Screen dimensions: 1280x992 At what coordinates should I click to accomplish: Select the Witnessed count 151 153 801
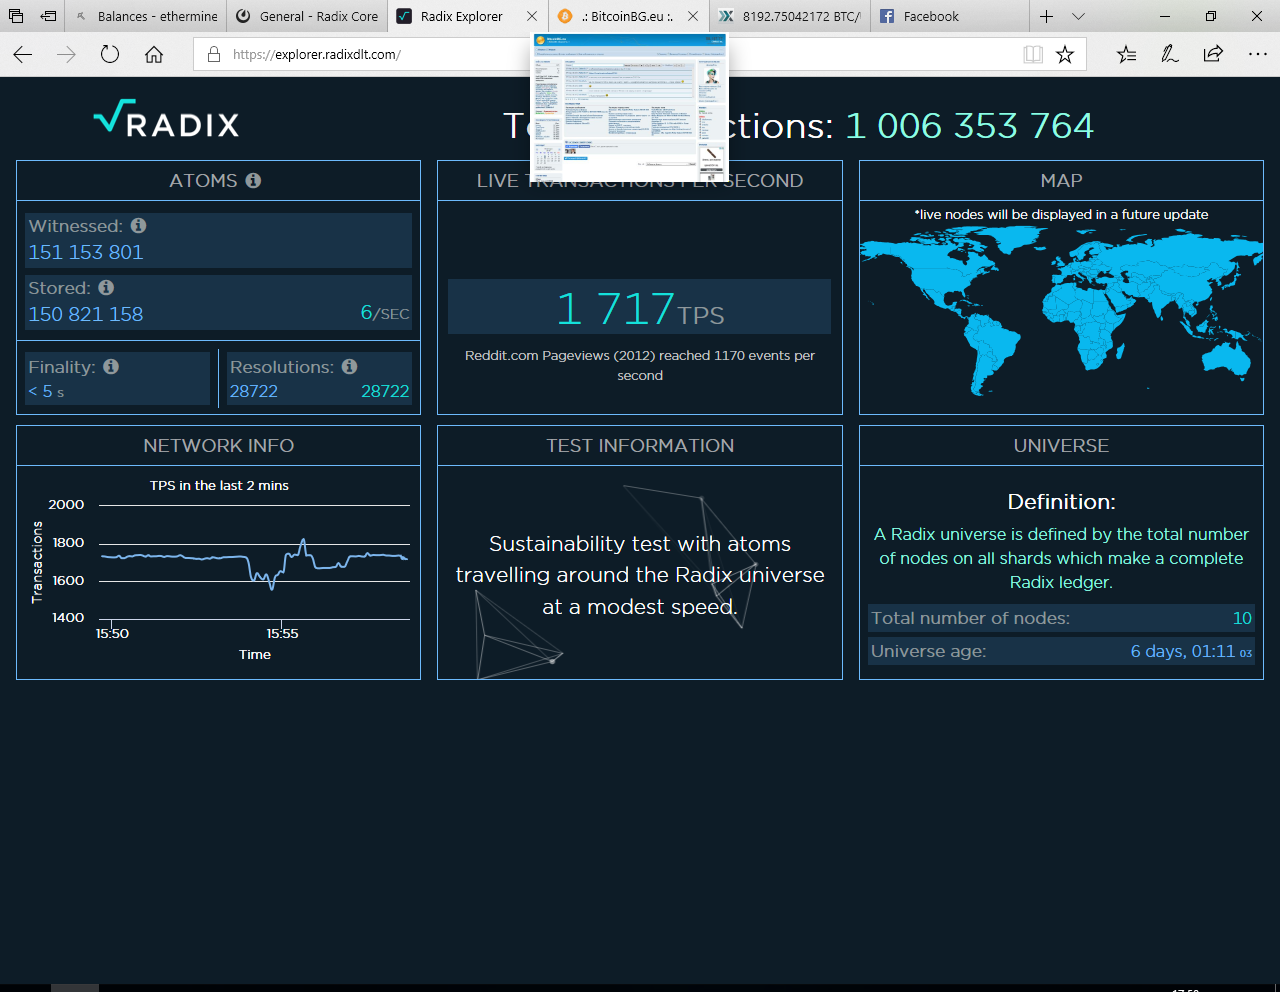click(x=86, y=252)
